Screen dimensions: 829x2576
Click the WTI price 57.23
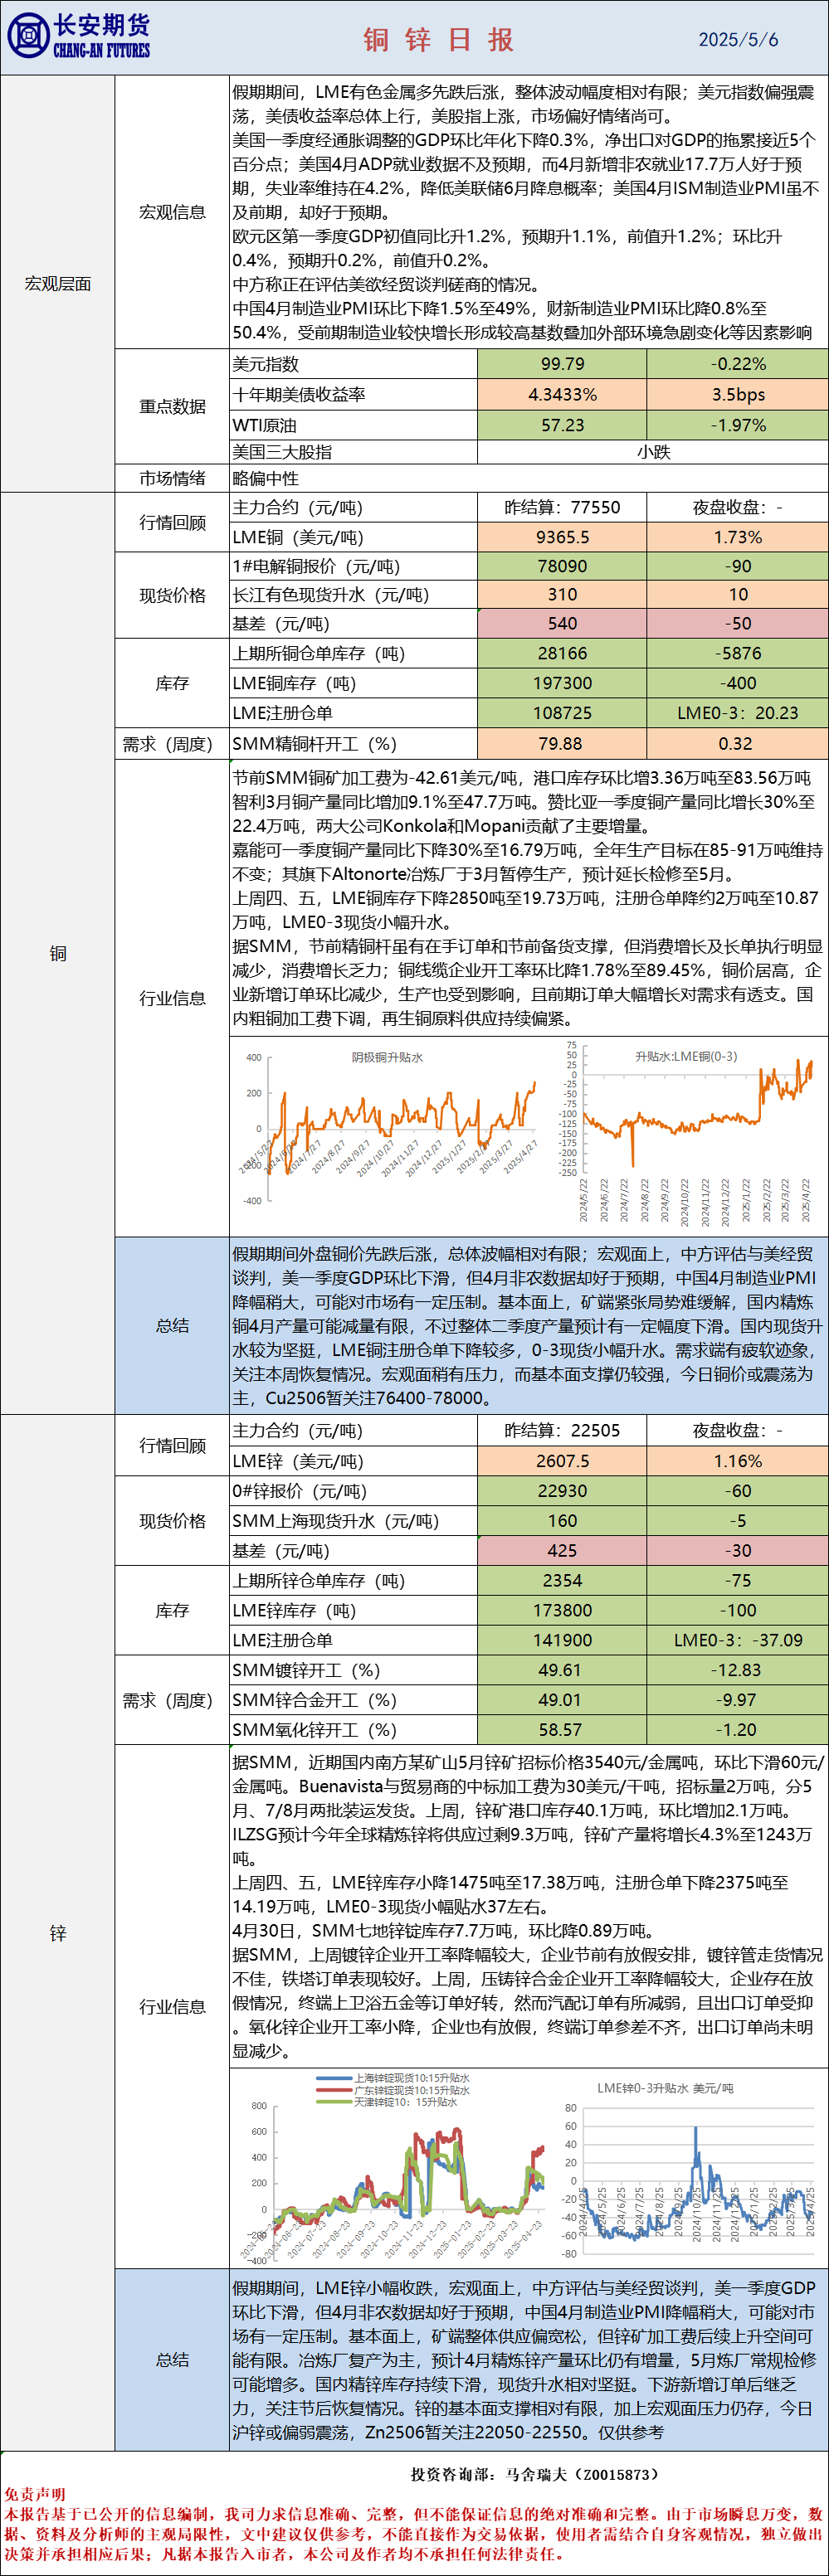pos(562,425)
